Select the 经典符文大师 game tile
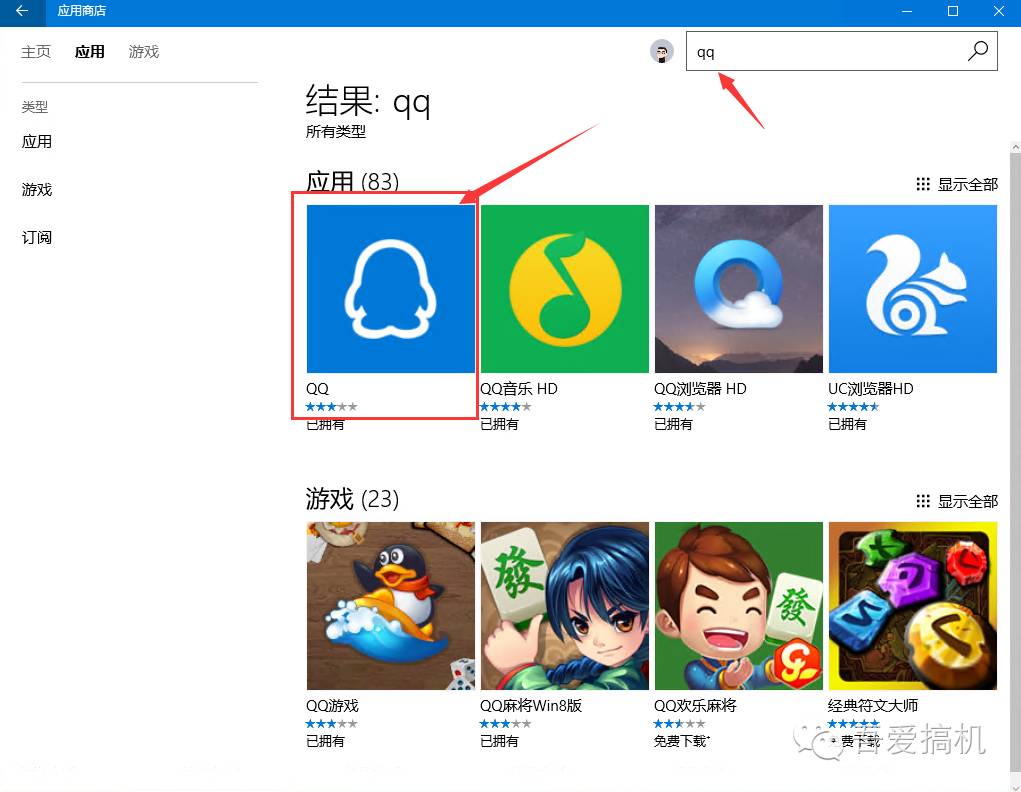The width and height of the screenshot is (1021, 792). click(912, 605)
